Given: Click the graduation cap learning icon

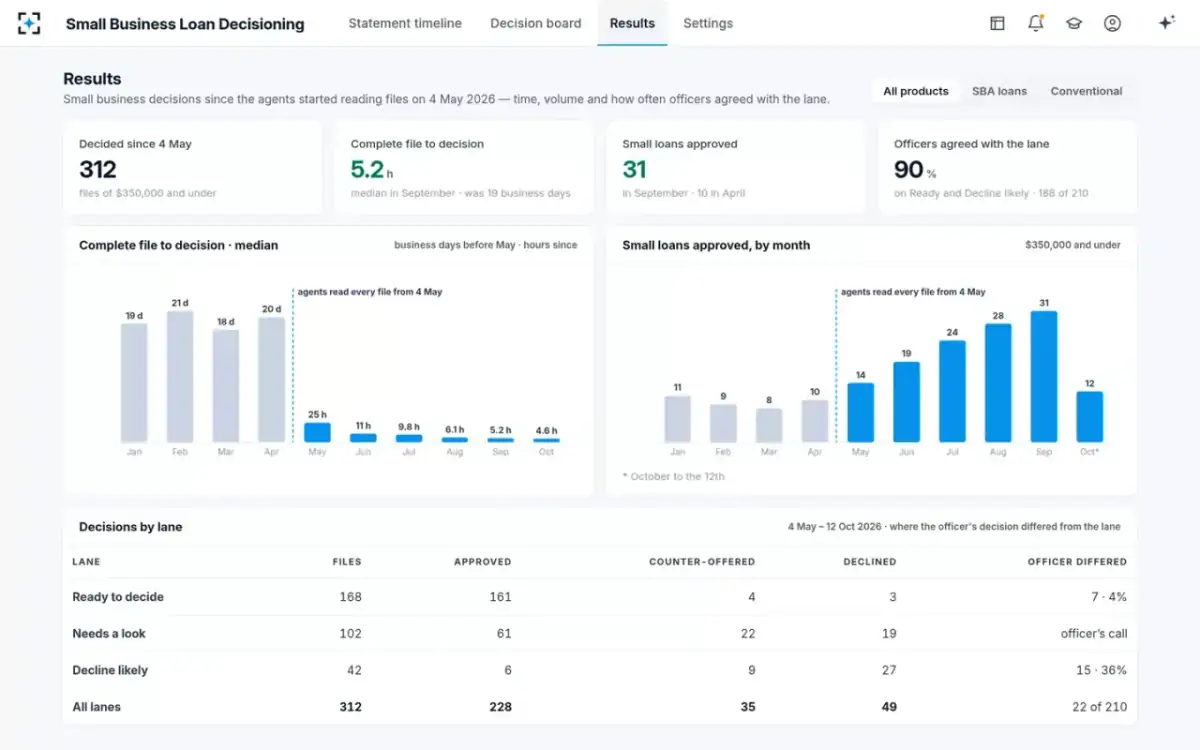Looking at the screenshot, I should click(x=1073, y=23).
